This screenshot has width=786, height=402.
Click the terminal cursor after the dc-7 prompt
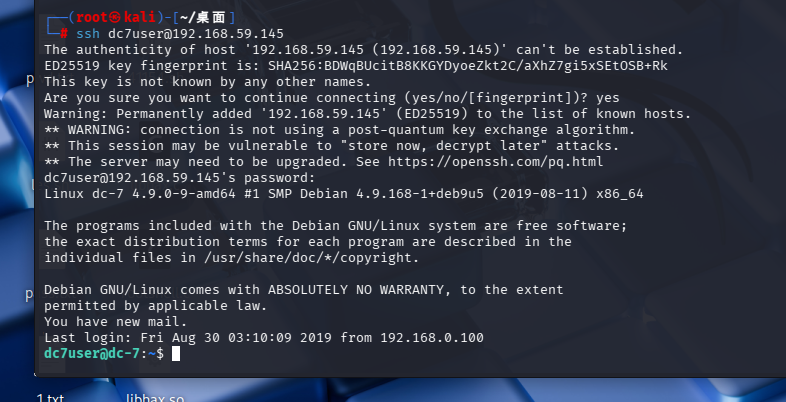(x=176, y=354)
